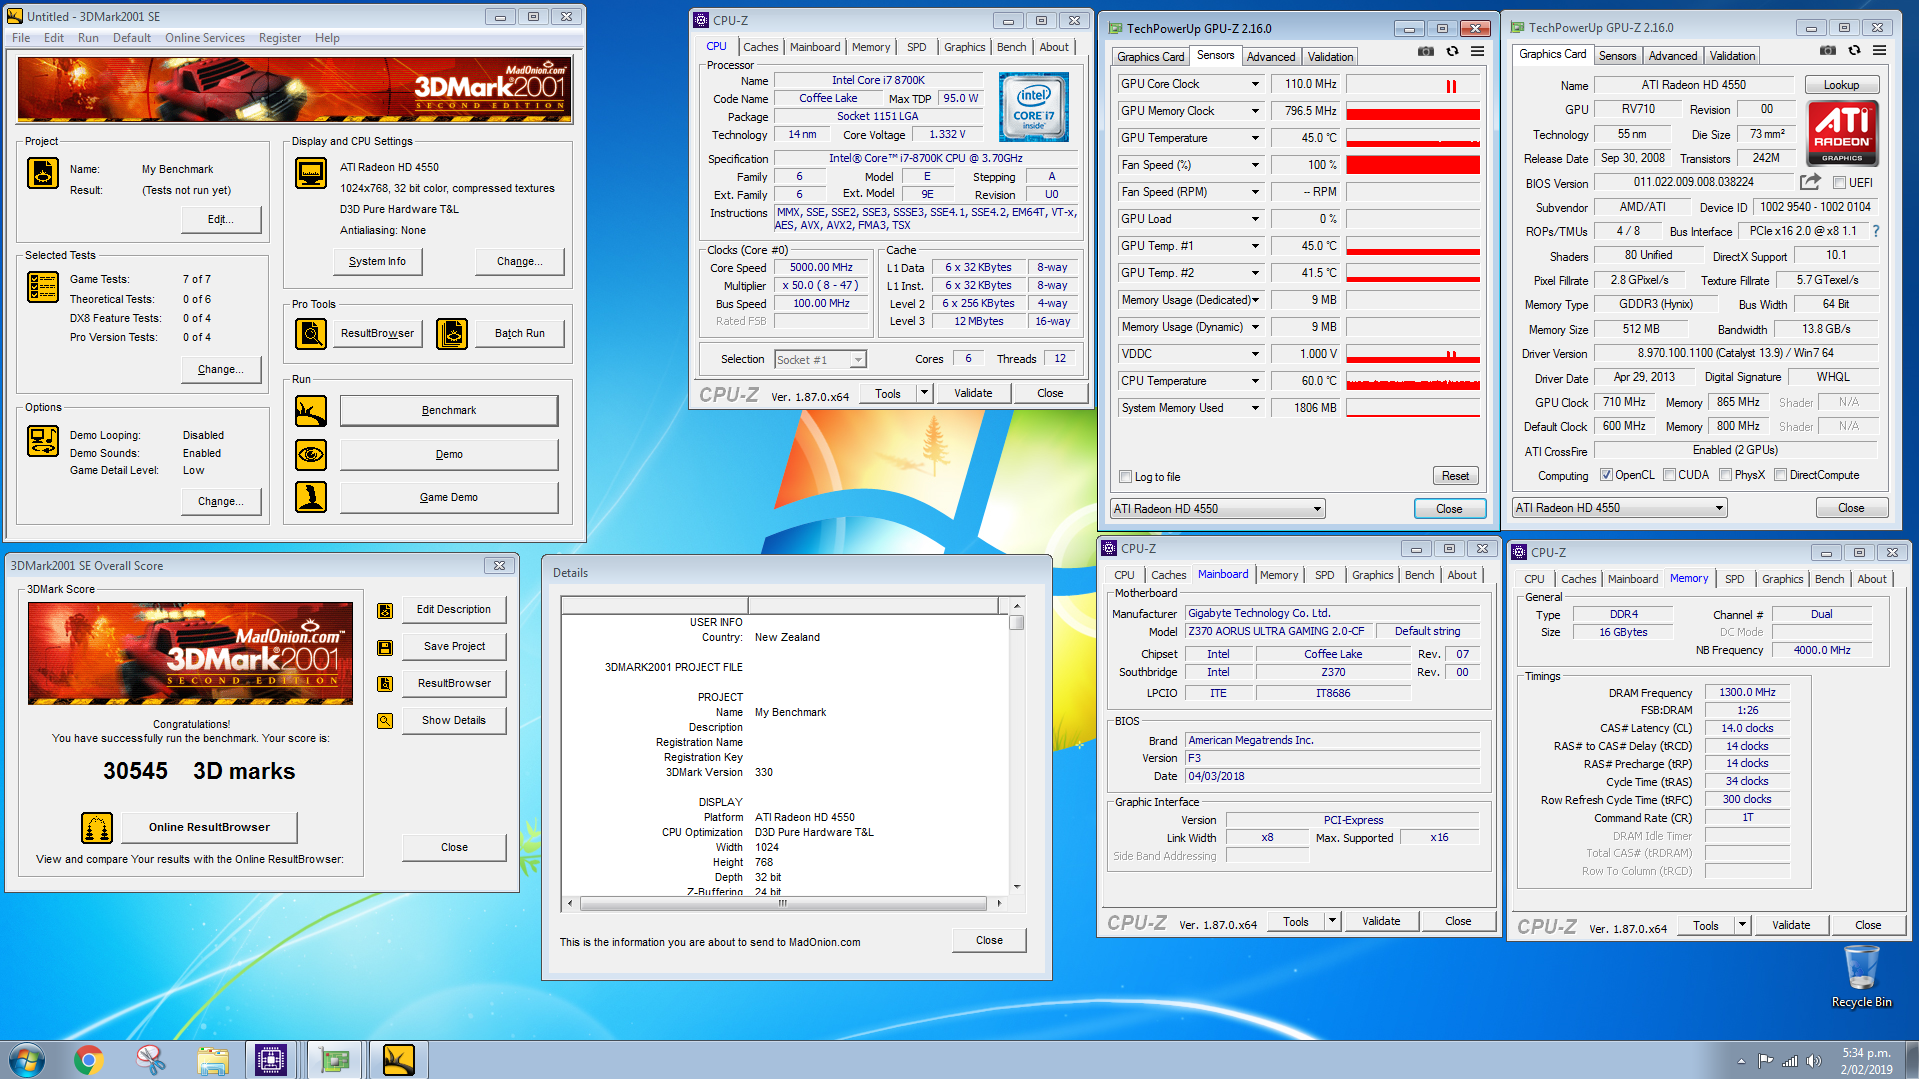Toggle the CUDA computing checkbox

[x=1669, y=475]
